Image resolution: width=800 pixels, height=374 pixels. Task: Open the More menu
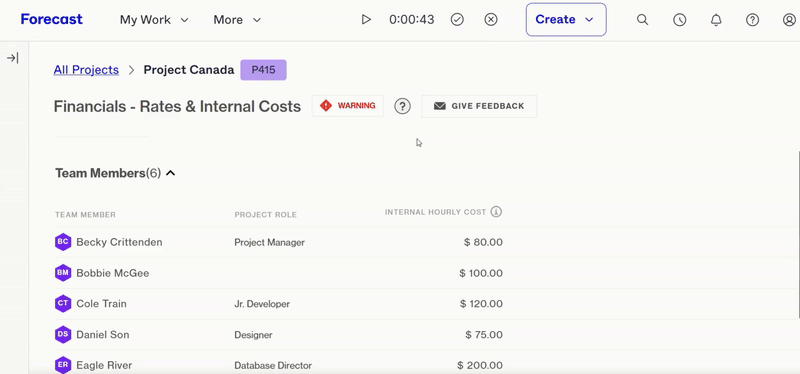click(237, 20)
